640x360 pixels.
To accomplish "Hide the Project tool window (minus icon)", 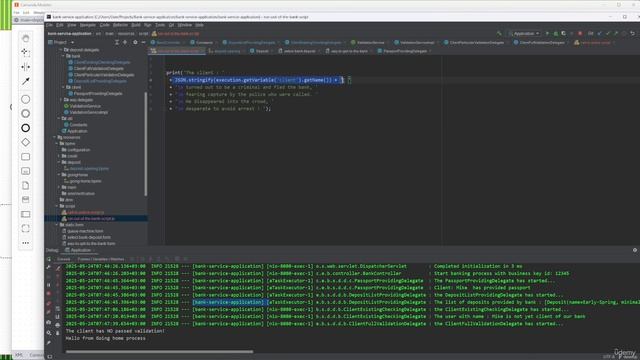I will point(144,42).
